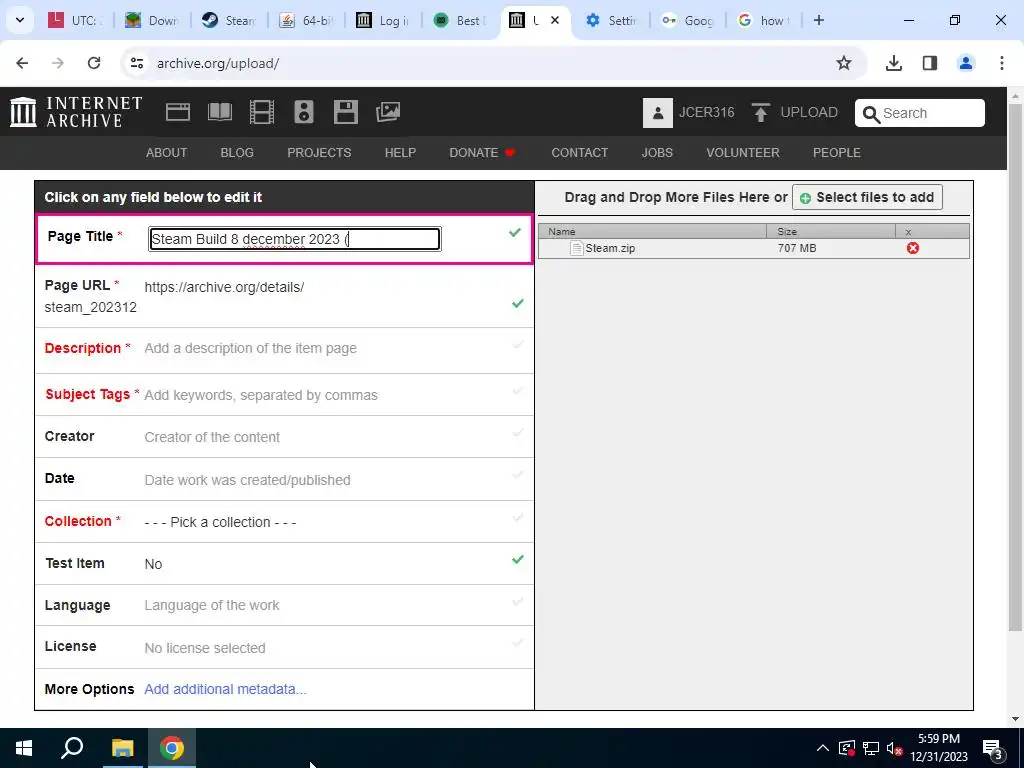Switch to the Download tab
This screenshot has width=1024, height=768.
(x=153, y=20)
